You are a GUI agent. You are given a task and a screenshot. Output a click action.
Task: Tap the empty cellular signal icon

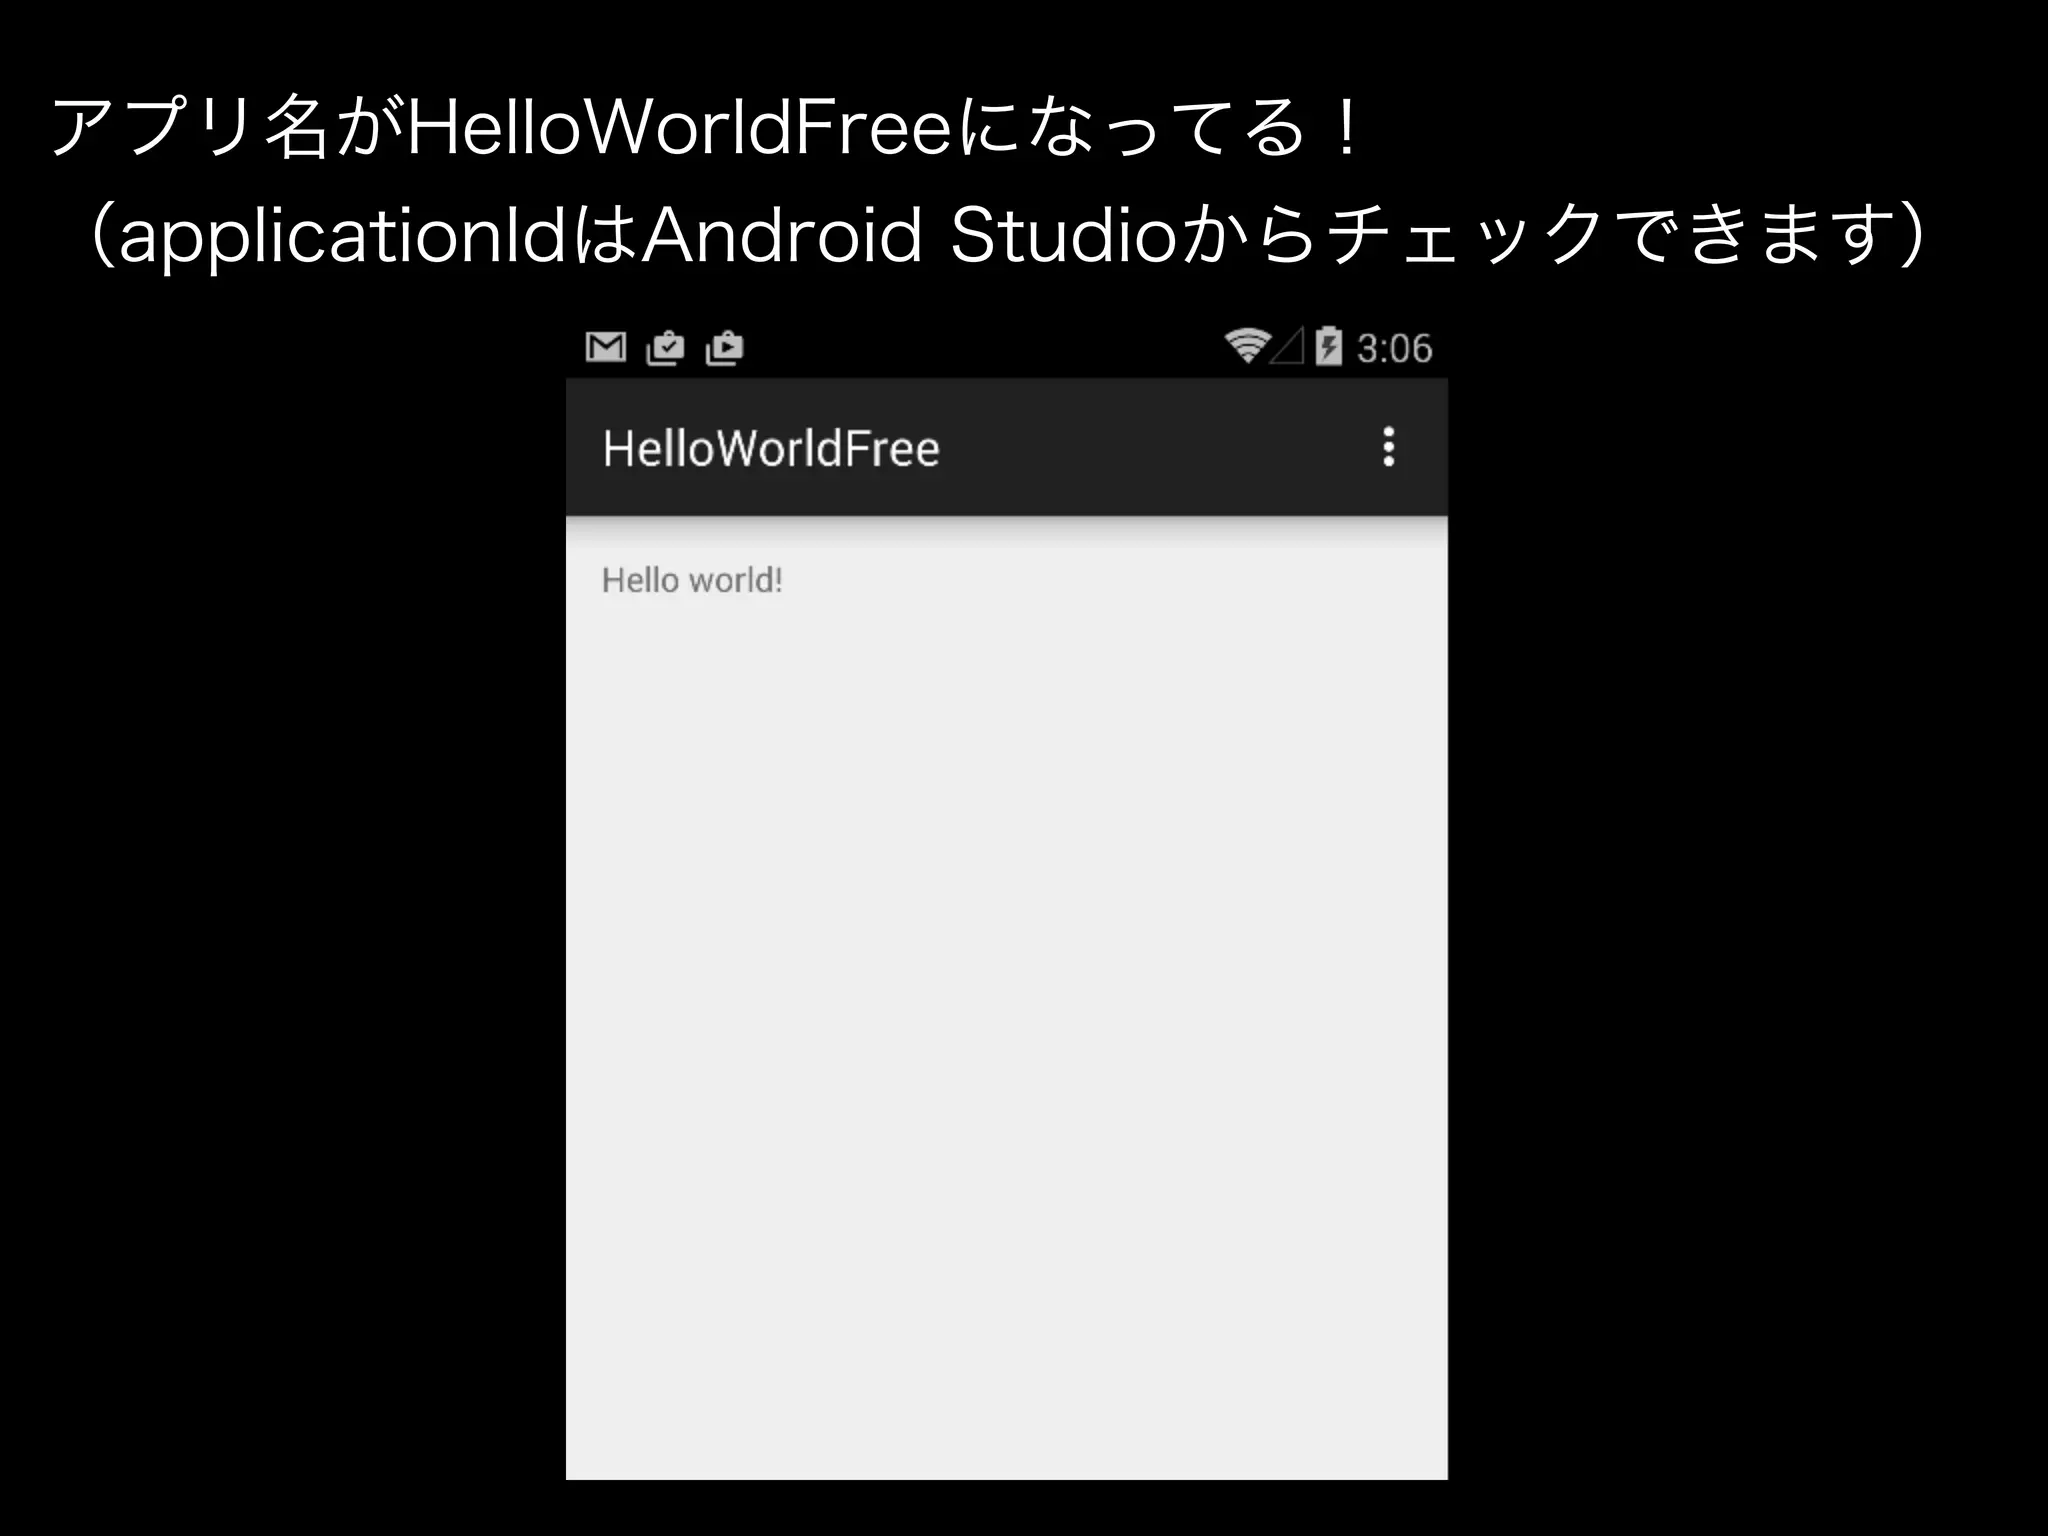(1287, 346)
